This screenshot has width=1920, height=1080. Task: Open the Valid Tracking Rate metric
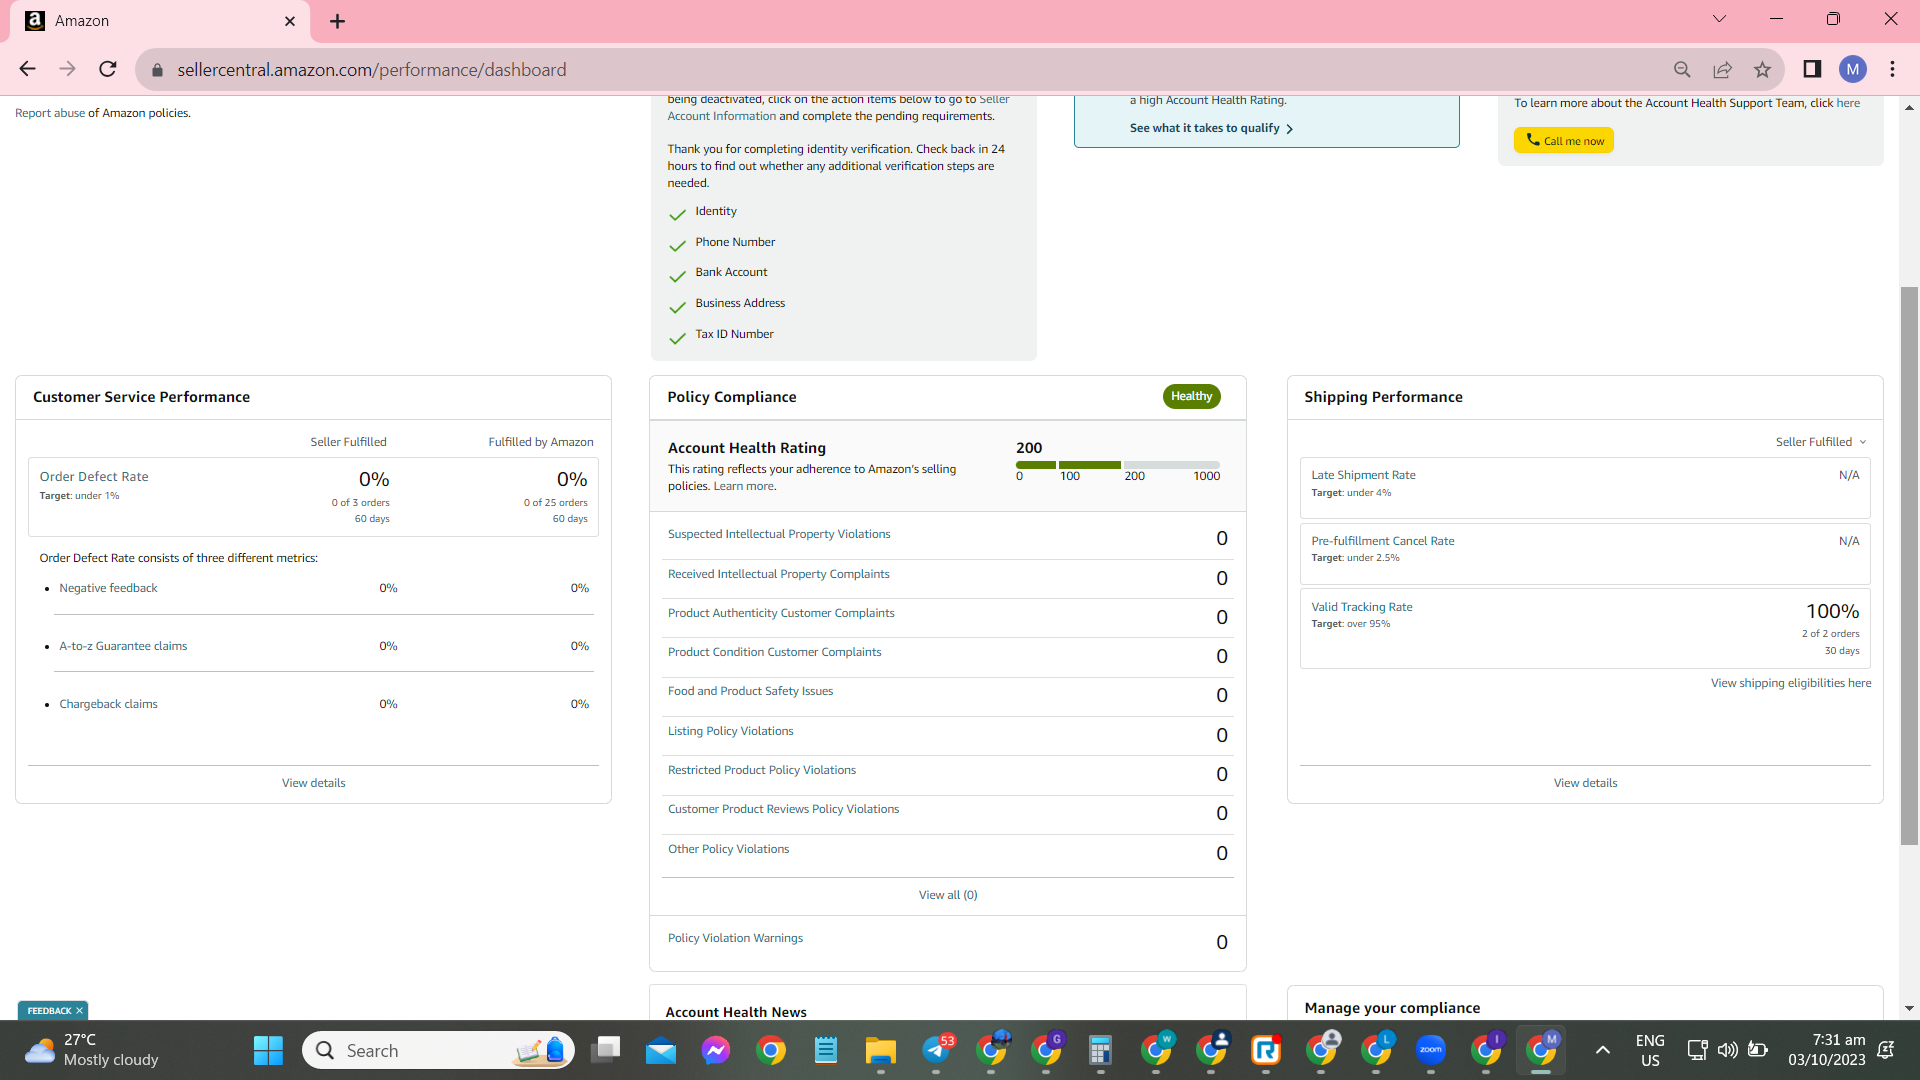(1362, 607)
